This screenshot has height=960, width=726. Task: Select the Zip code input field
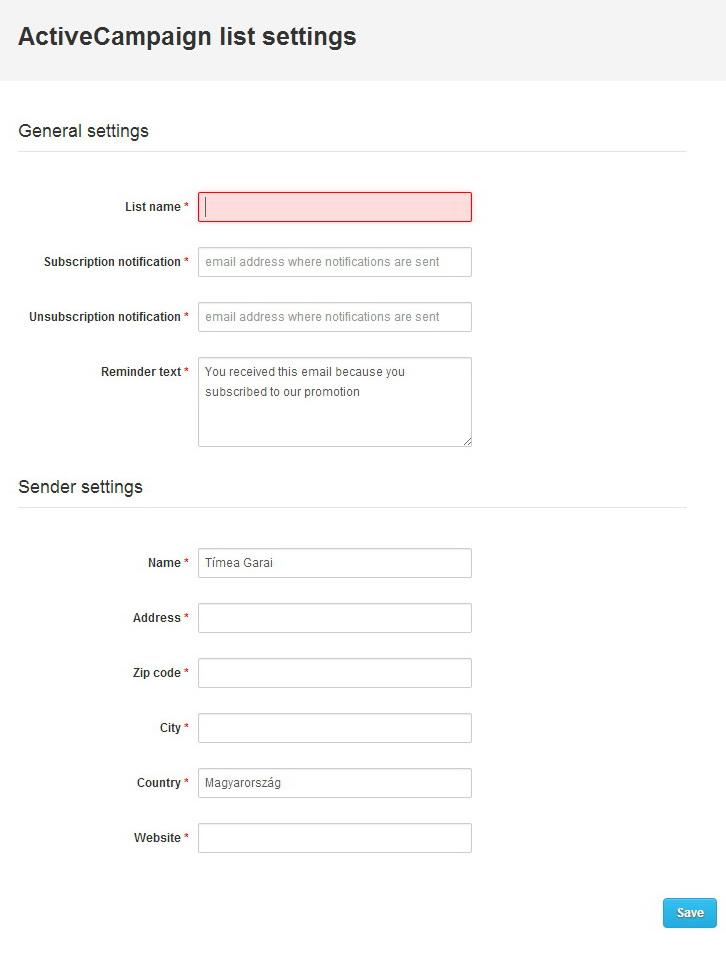335,673
